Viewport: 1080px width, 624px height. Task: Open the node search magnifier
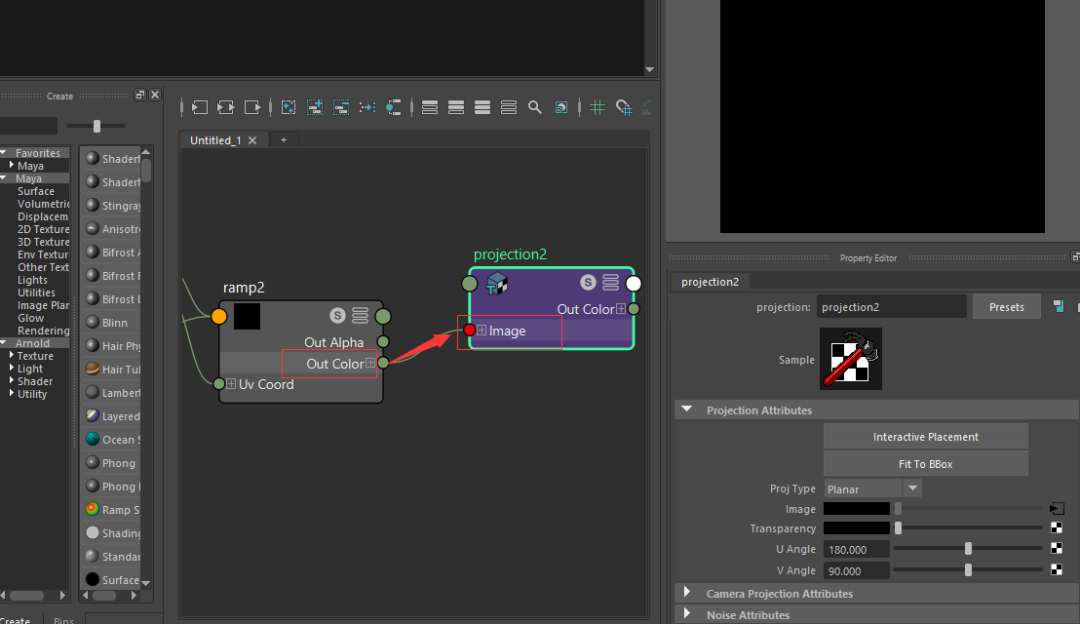click(x=534, y=107)
